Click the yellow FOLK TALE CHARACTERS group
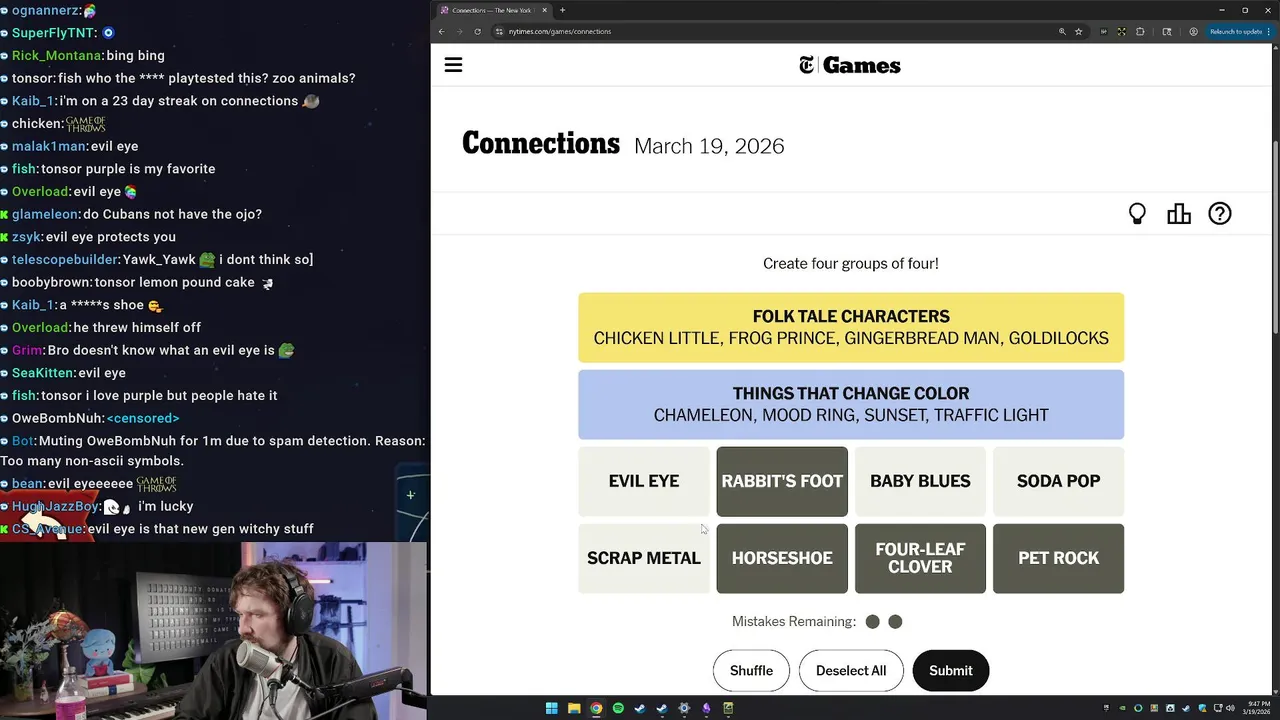1280x720 pixels. point(851,327)
